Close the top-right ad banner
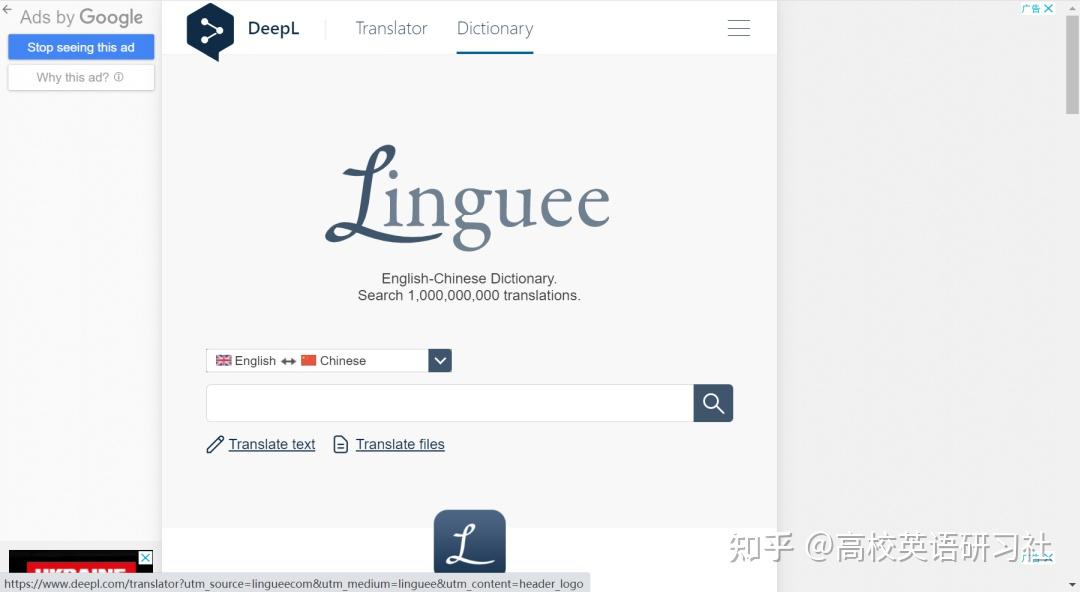Viewport: 1080px width, 592px height. click(x=1048, y=8)
